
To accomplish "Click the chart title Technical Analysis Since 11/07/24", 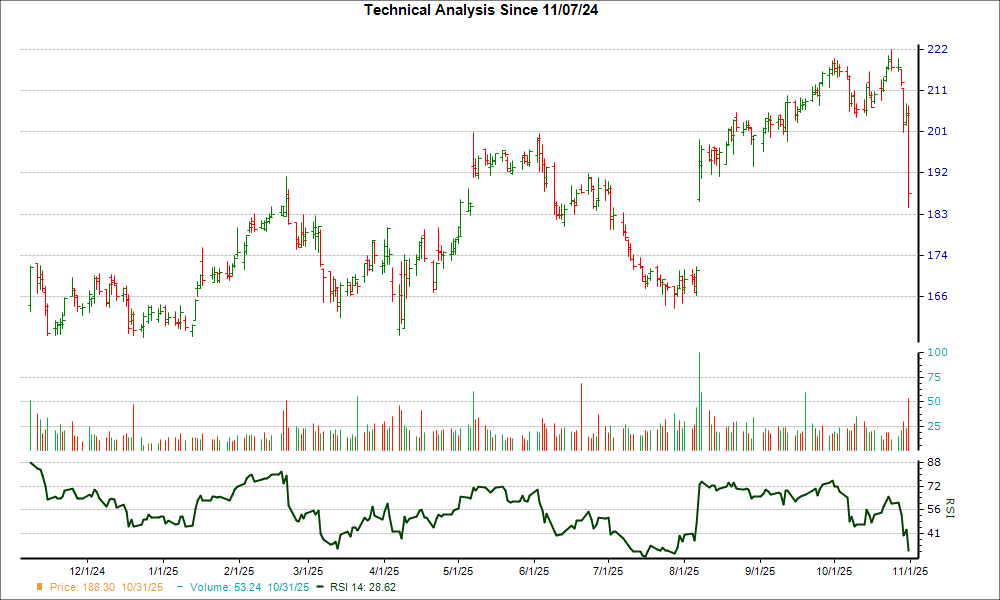I will (x=483, y=10).
